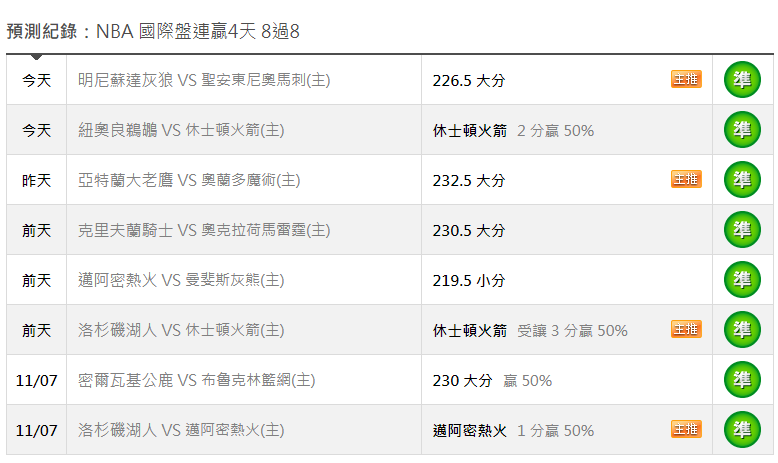The width and height of the screenshot is (778, 463).
Task: Open 密爾瓦基公鹿 VS 布魯克林籃網 matchup
Action: (196, 380)
